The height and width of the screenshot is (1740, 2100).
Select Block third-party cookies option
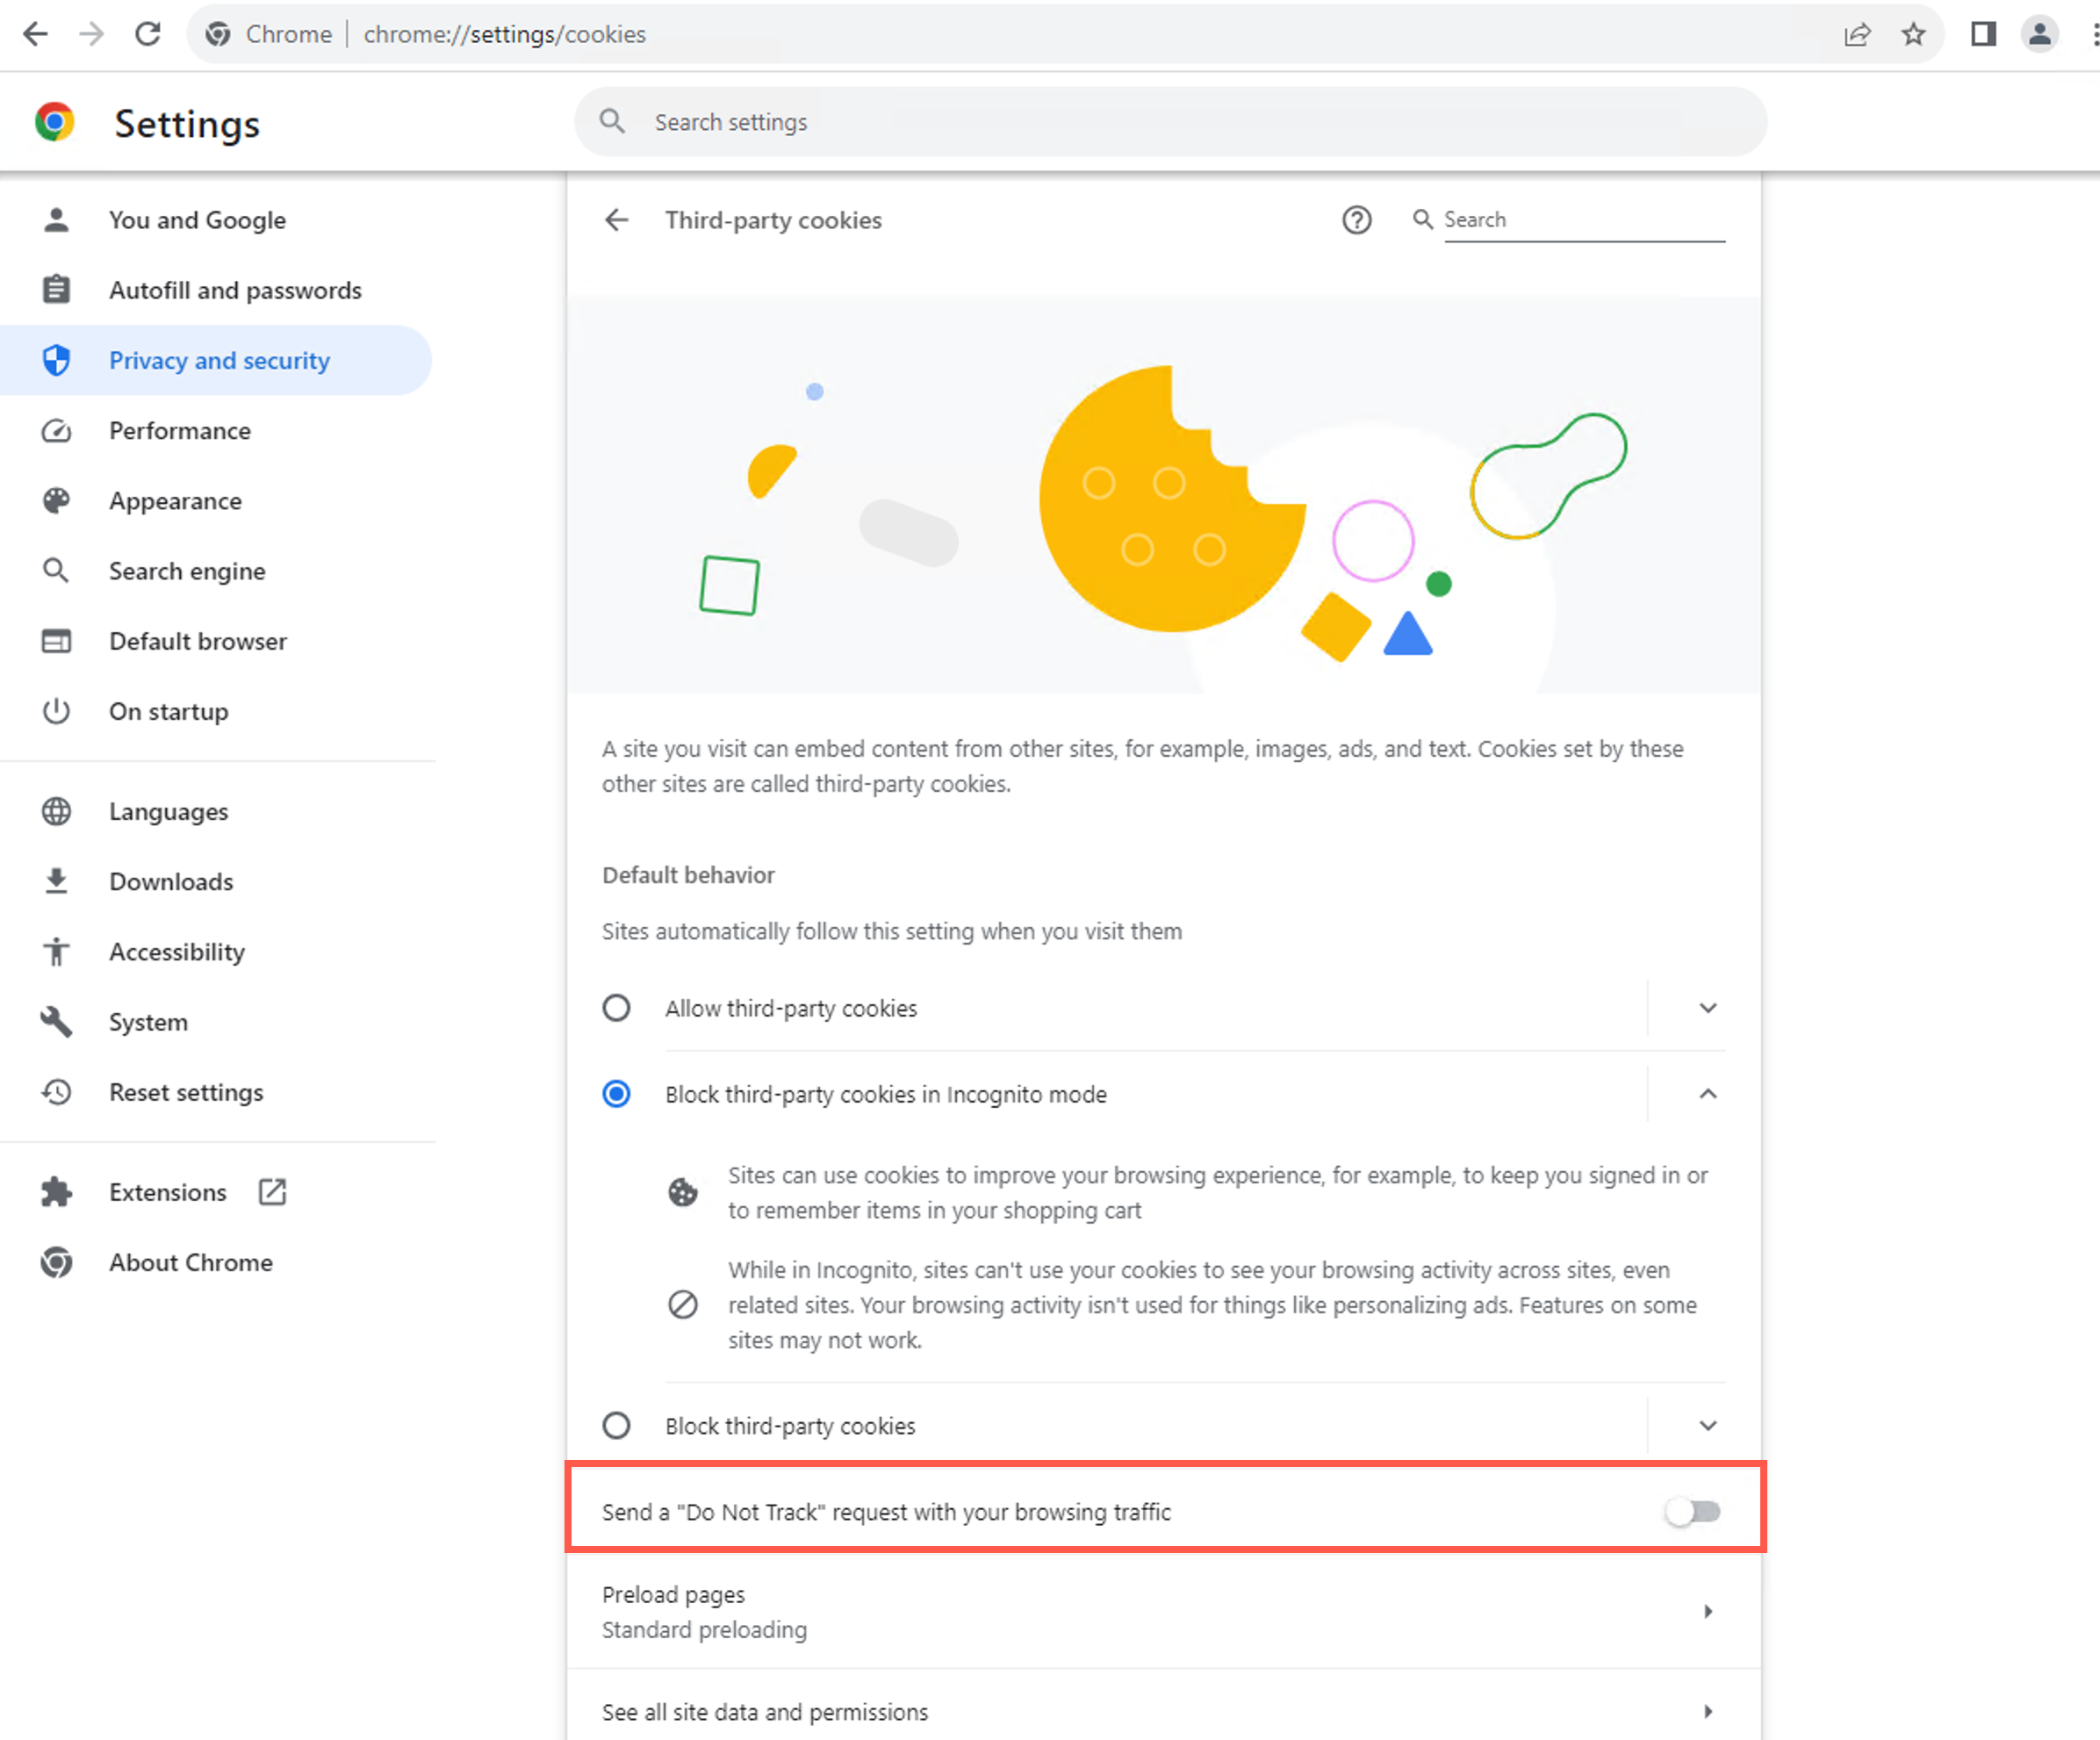[616, 1426]
